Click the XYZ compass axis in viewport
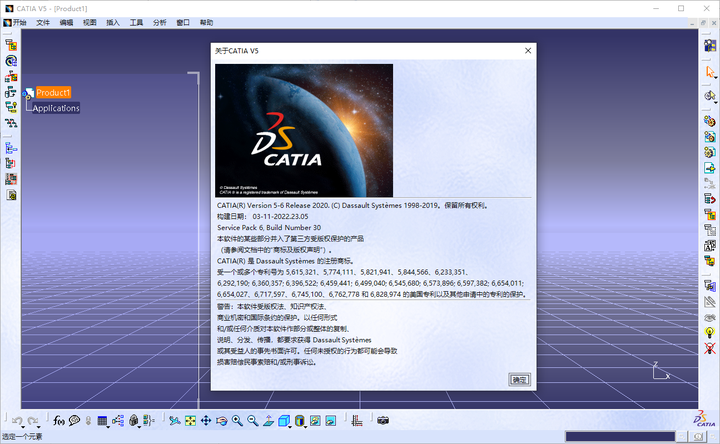Viewport: 720px width, 444px height. [x=661, y=371]
